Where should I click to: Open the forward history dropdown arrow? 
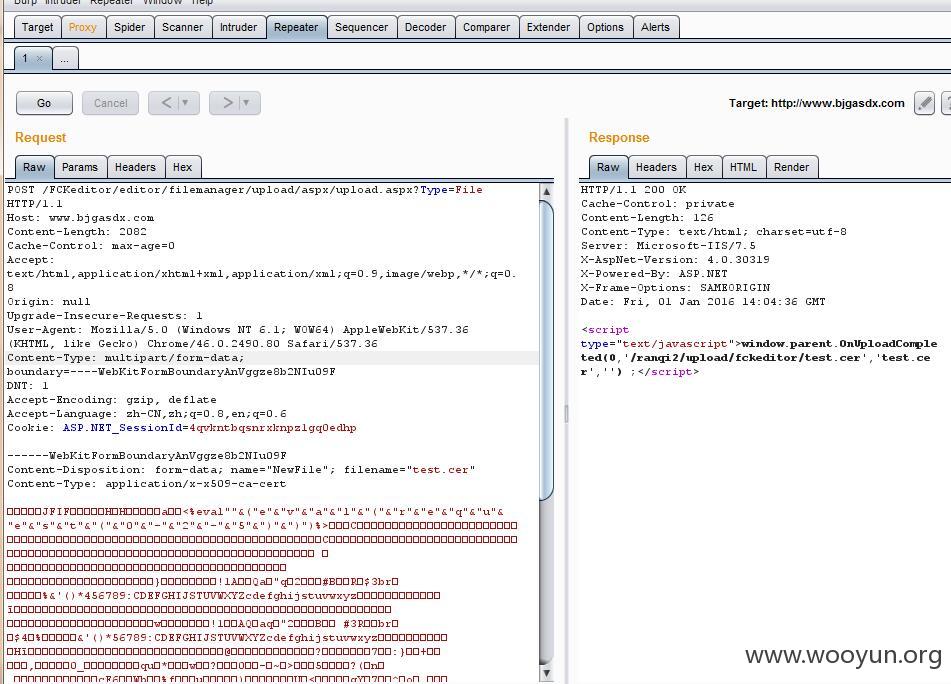(x=246, y=103)
